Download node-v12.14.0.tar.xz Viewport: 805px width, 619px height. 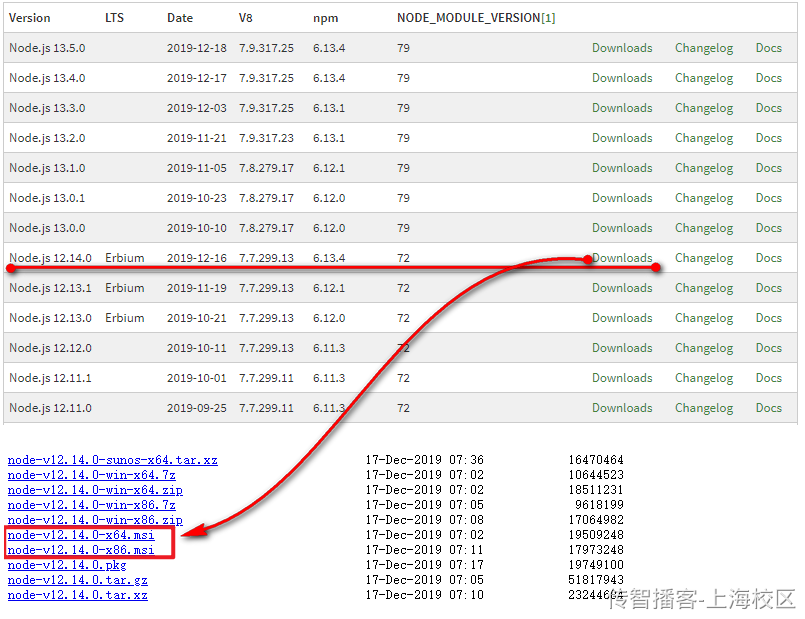click(x=78, y=595)
